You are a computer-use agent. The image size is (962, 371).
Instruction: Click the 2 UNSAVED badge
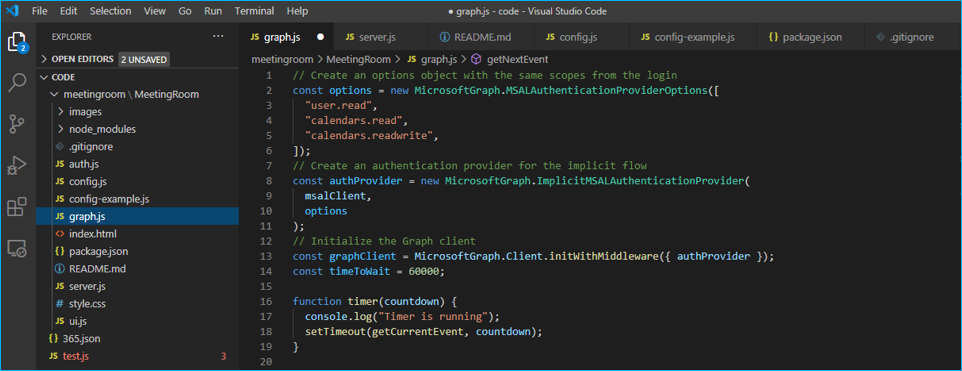(x=144, y=59)
